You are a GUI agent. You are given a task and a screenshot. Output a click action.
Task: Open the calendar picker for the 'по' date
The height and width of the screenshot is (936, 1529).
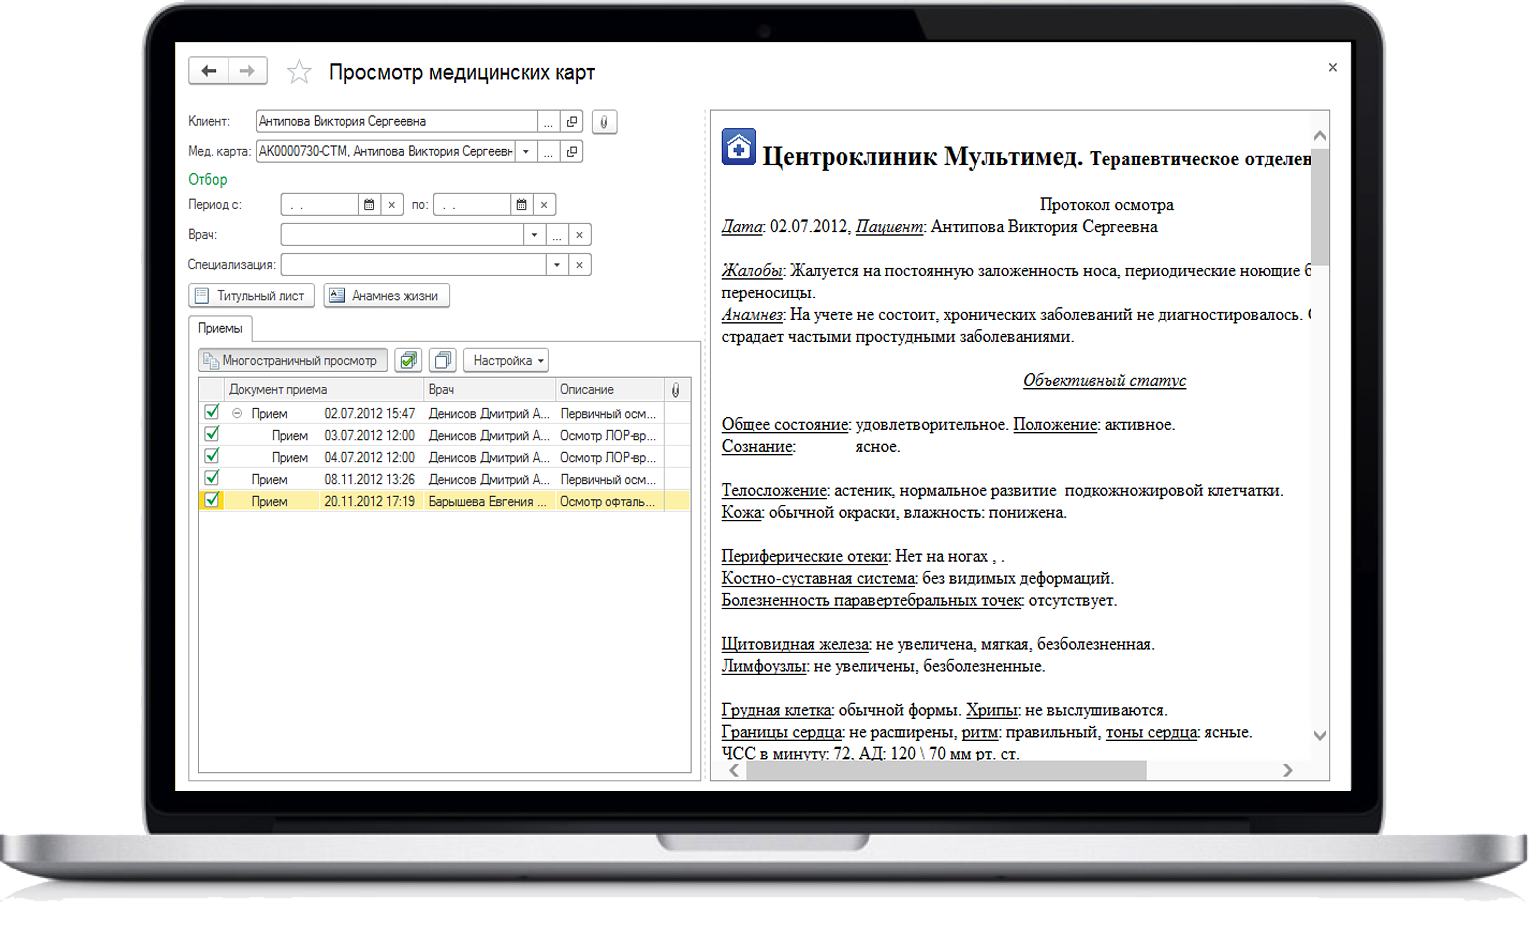pos(521,205)
